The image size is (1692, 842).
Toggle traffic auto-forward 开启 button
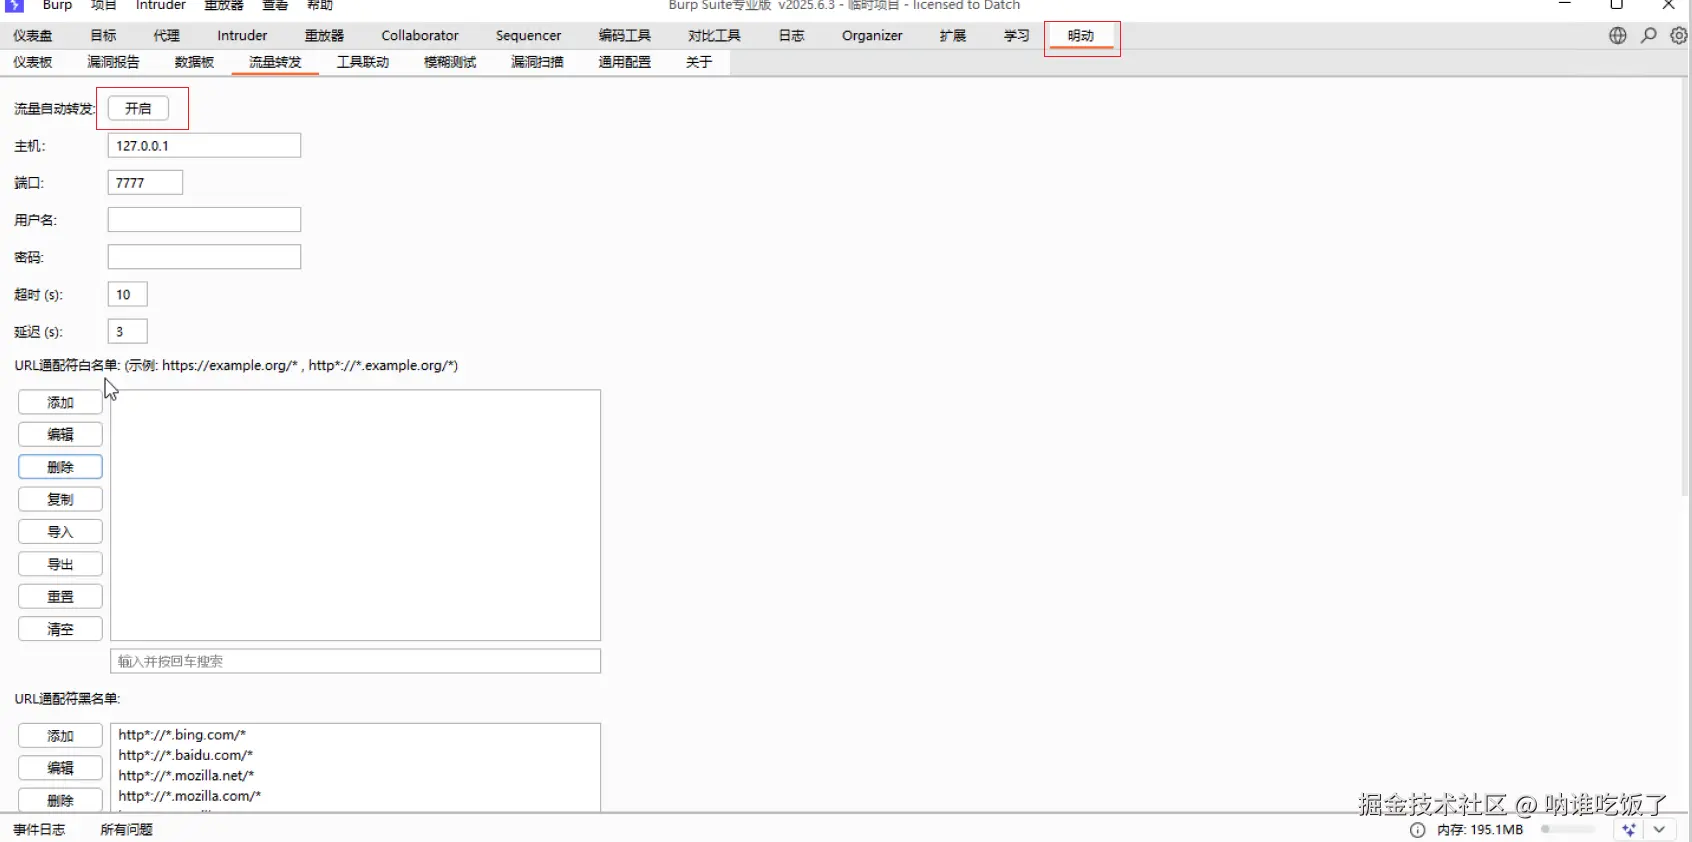click(x=138, y=108)
